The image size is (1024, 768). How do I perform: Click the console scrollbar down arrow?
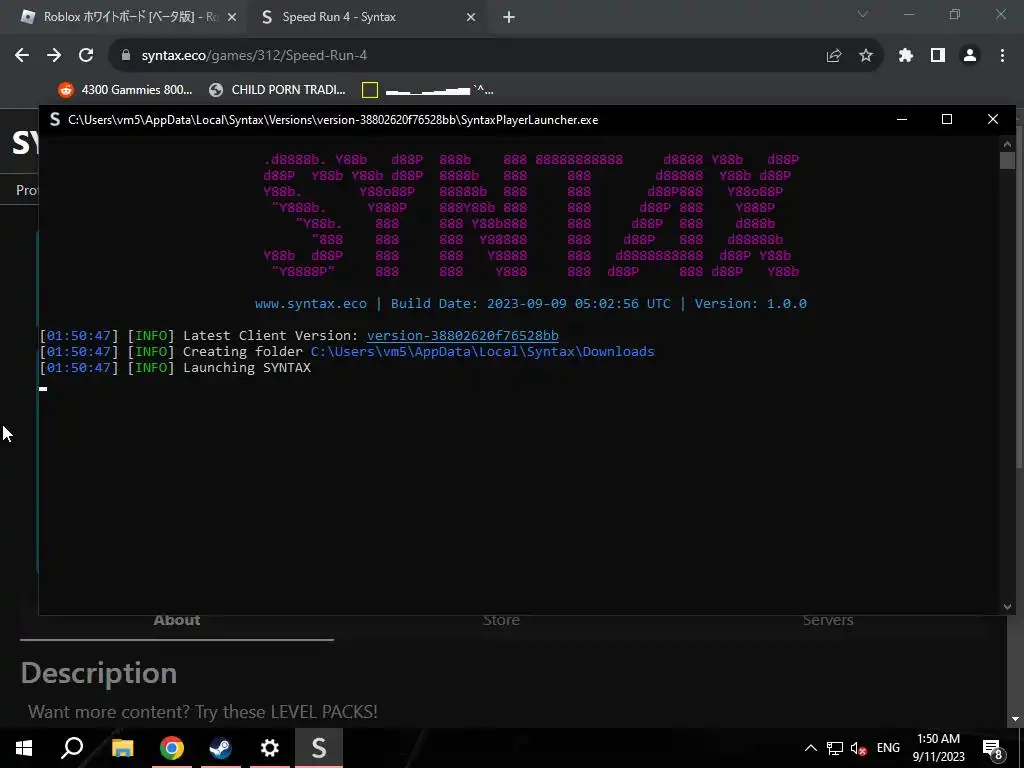point(1007,607)
